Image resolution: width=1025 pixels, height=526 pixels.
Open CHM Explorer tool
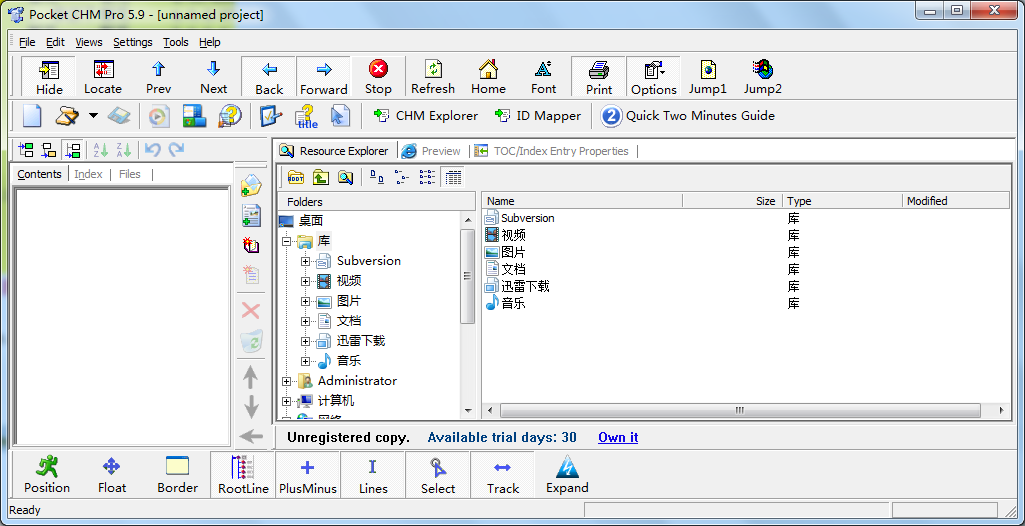[426, 116]
